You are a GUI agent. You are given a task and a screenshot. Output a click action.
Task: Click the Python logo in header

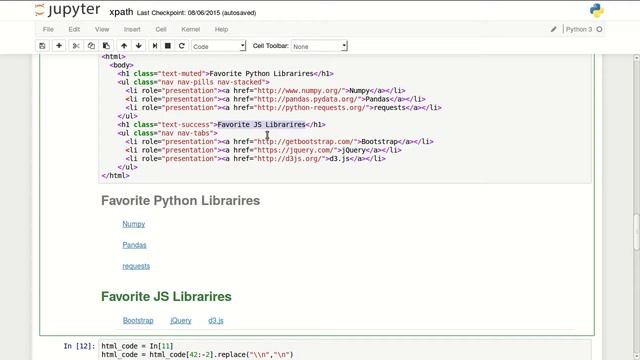(596, 11)
